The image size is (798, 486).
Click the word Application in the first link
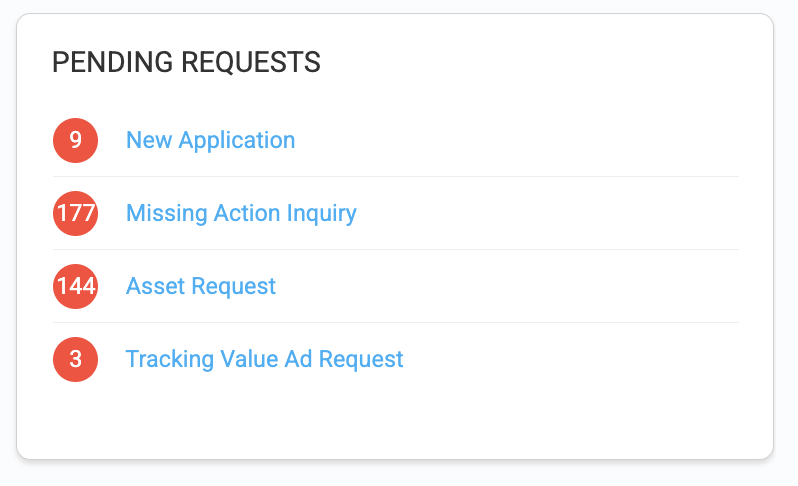click(237, 140)
